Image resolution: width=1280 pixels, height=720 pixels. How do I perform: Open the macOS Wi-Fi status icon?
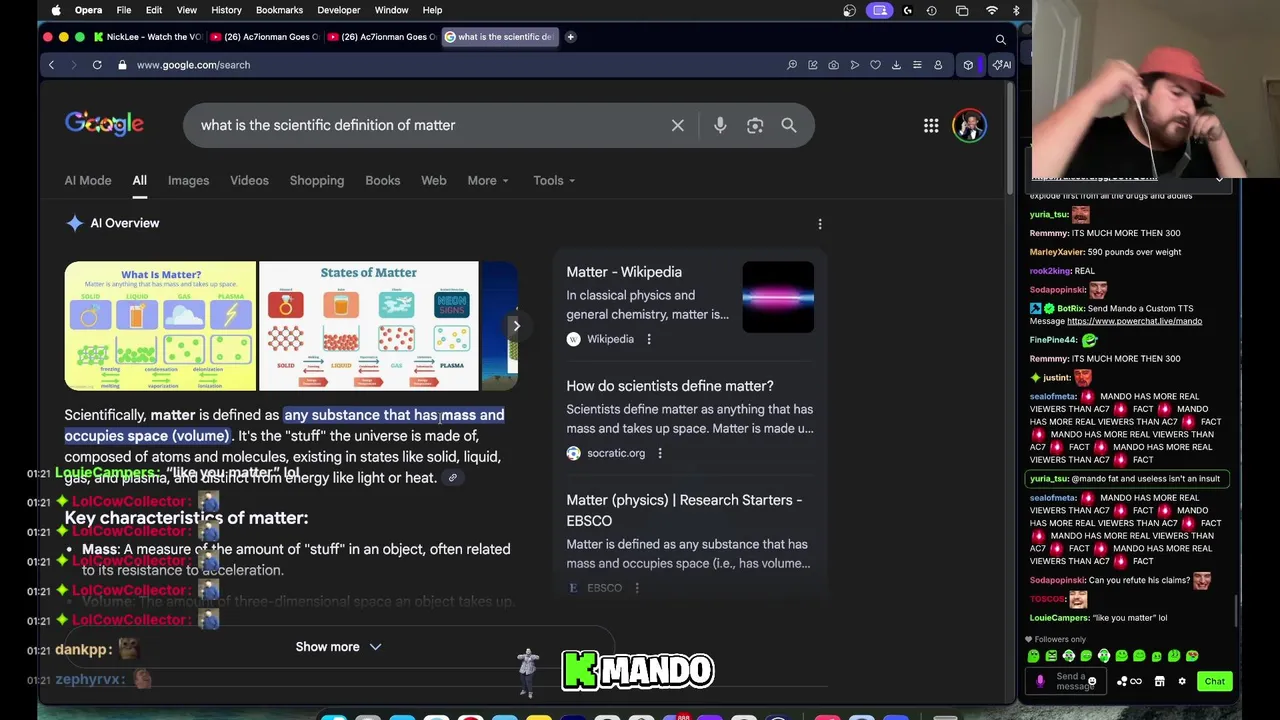coord(992,10)
